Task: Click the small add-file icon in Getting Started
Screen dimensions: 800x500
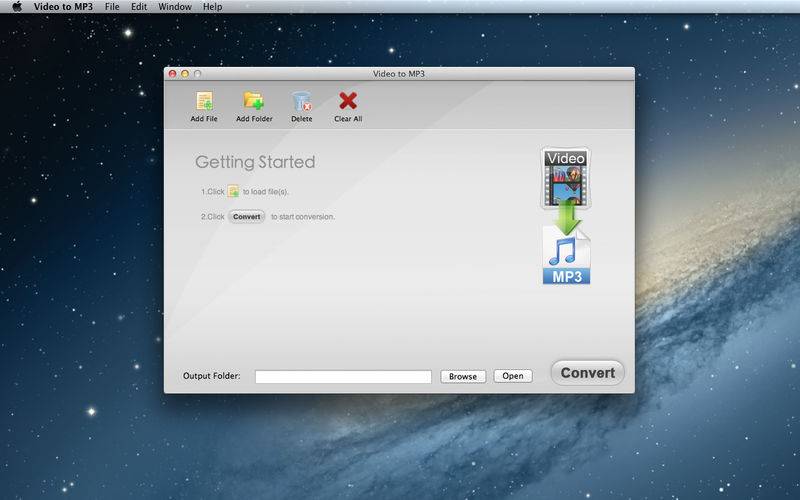Action: [233, 191]
